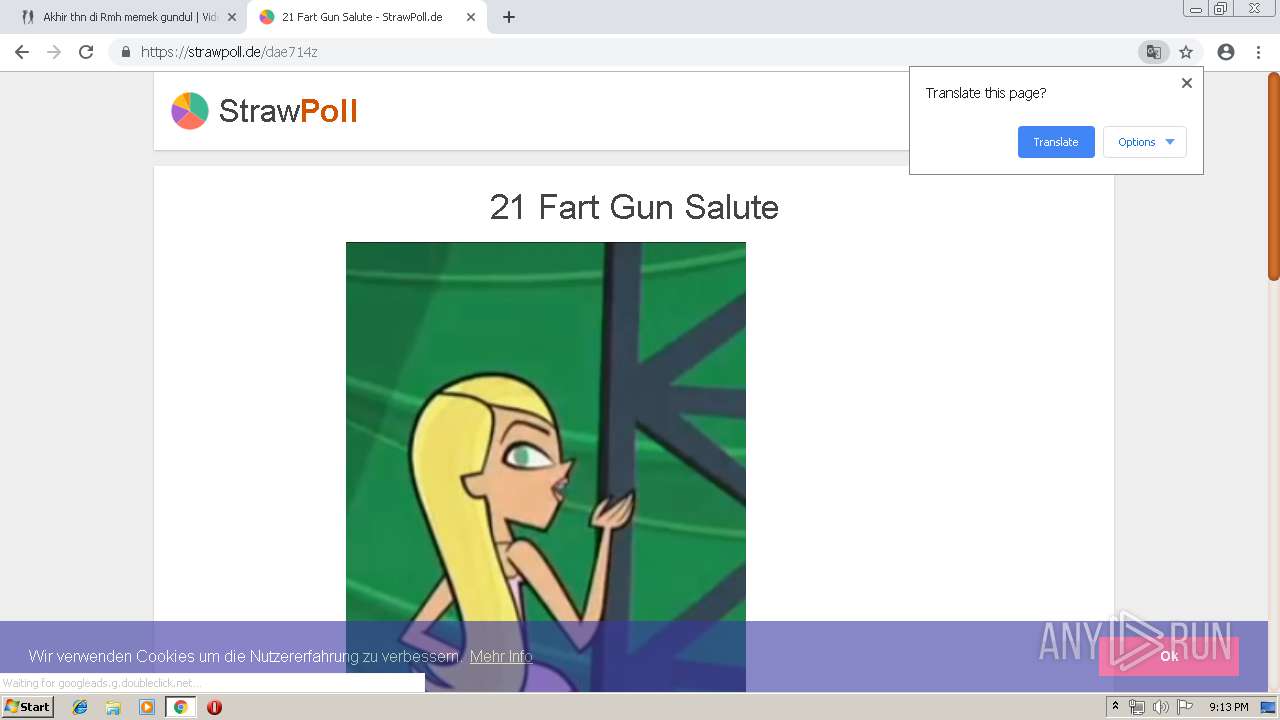Close the '21 Fart Gun Salute' tab
Screen dimensions: 1280x720
pyautogui.click(x=471, y=17)
